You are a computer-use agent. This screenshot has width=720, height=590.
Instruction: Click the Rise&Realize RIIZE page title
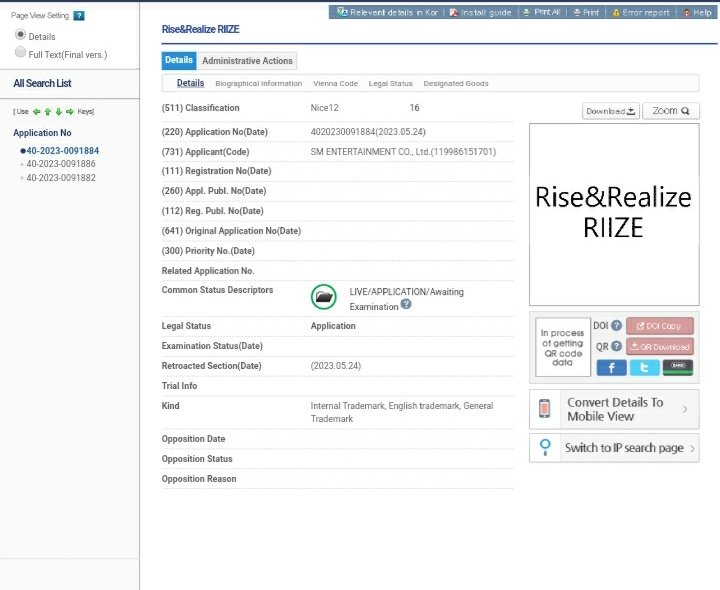coord(200,29)
